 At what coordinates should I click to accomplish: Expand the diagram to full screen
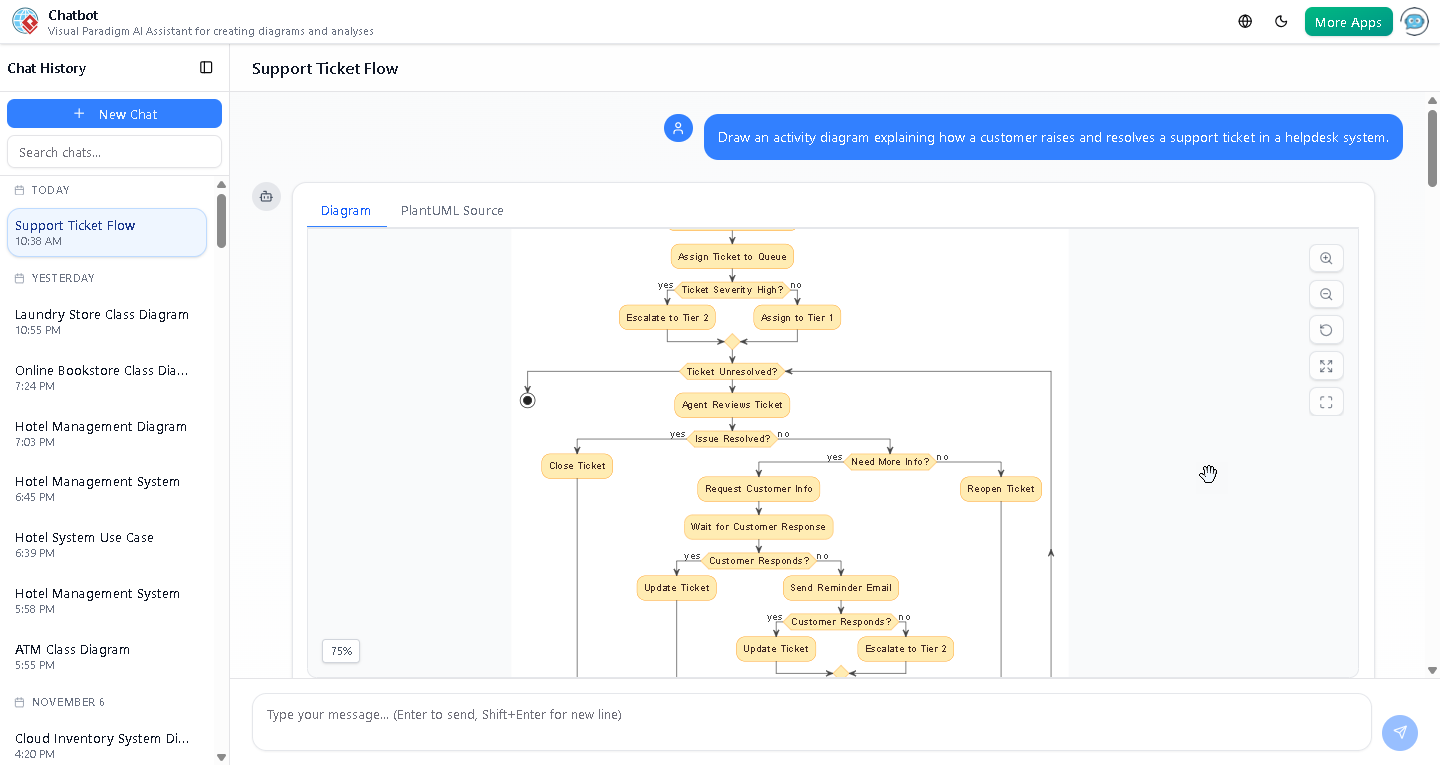coord(1326,366)
